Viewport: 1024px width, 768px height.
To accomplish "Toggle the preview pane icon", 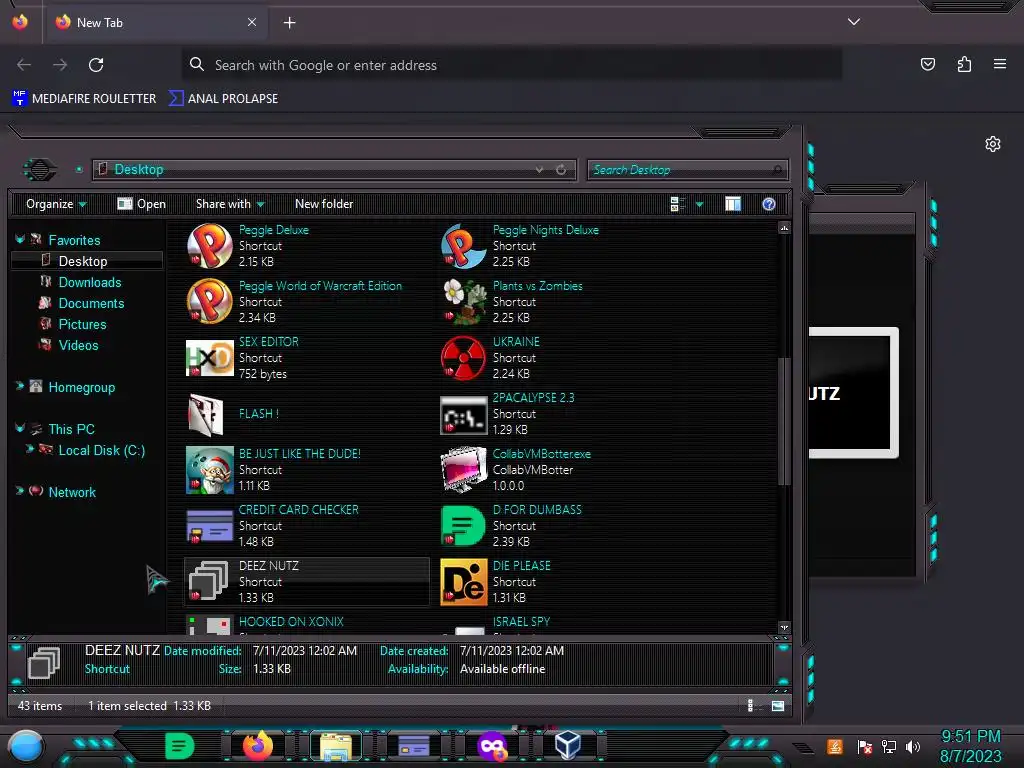I will tap(733, 204).
